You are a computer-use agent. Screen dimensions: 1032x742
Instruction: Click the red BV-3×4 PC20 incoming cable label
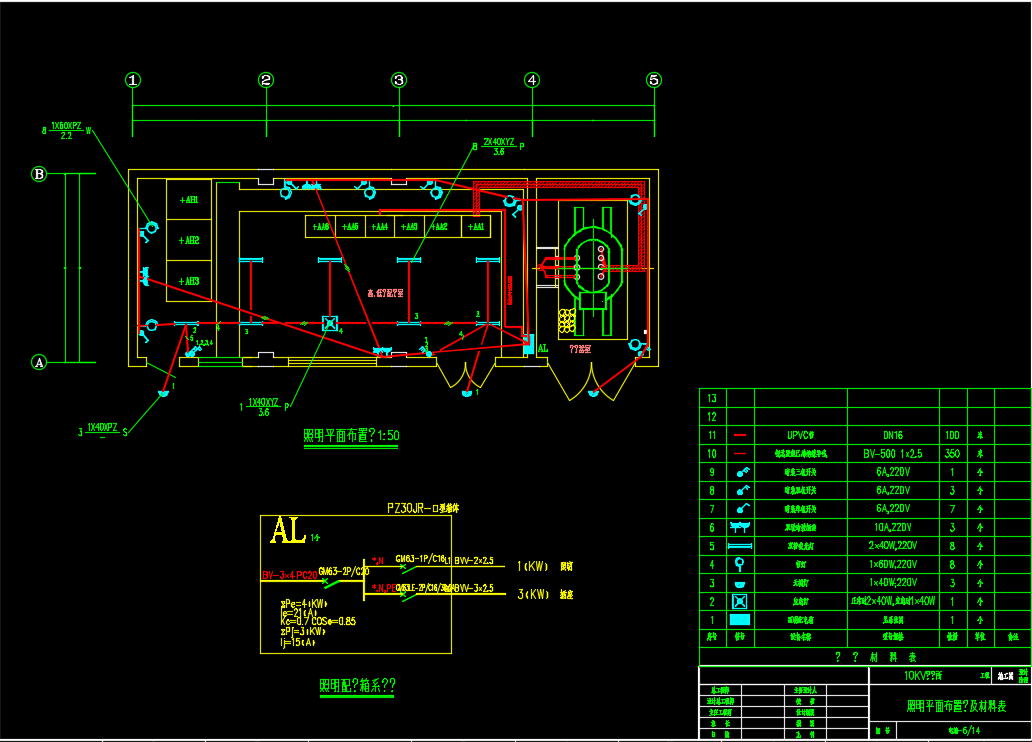point(290,575)
